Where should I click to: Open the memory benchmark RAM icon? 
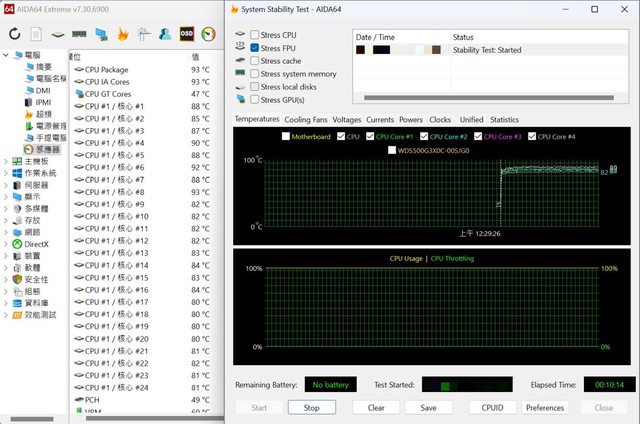tap(80, 34)
